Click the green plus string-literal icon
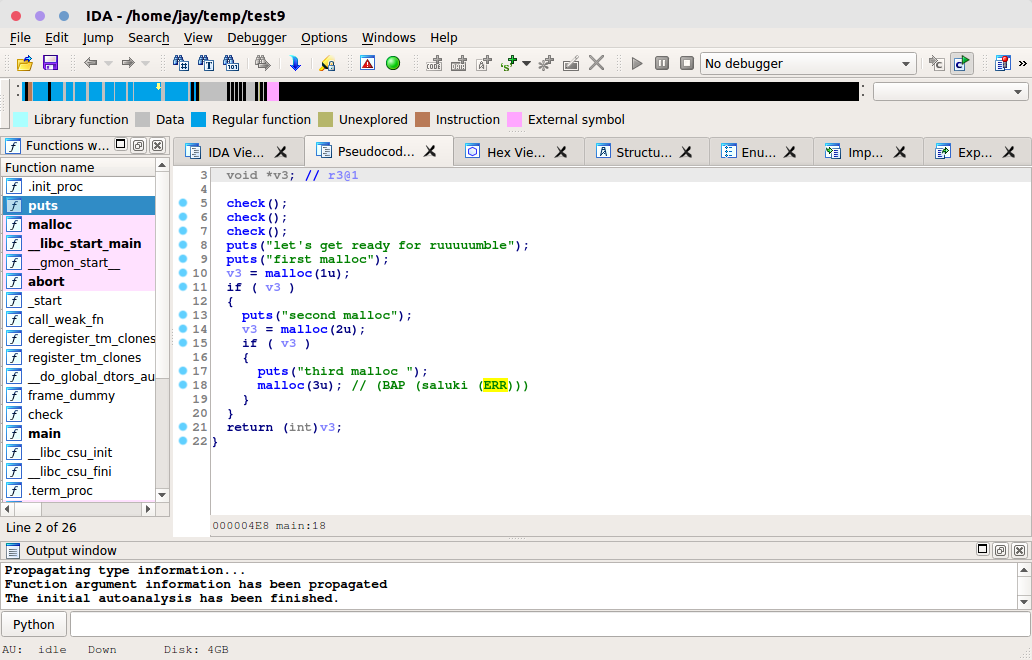1032x660 pixels. pos(509,63)
